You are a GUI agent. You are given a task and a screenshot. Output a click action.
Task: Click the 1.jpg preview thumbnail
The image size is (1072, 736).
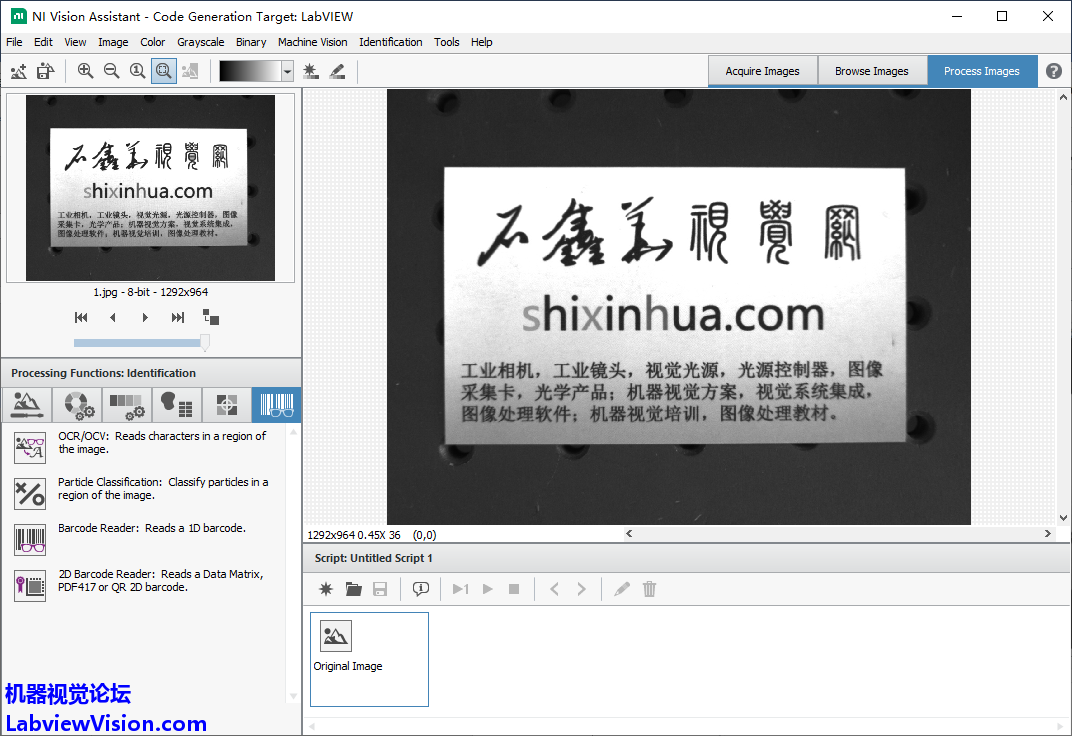(x=150, y=188)
